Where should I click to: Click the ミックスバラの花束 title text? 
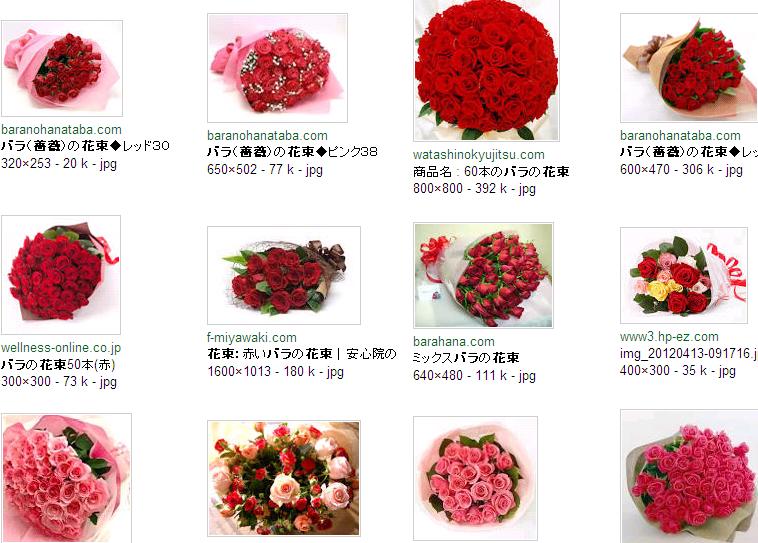pyautogui.click(x=466, y=358)
